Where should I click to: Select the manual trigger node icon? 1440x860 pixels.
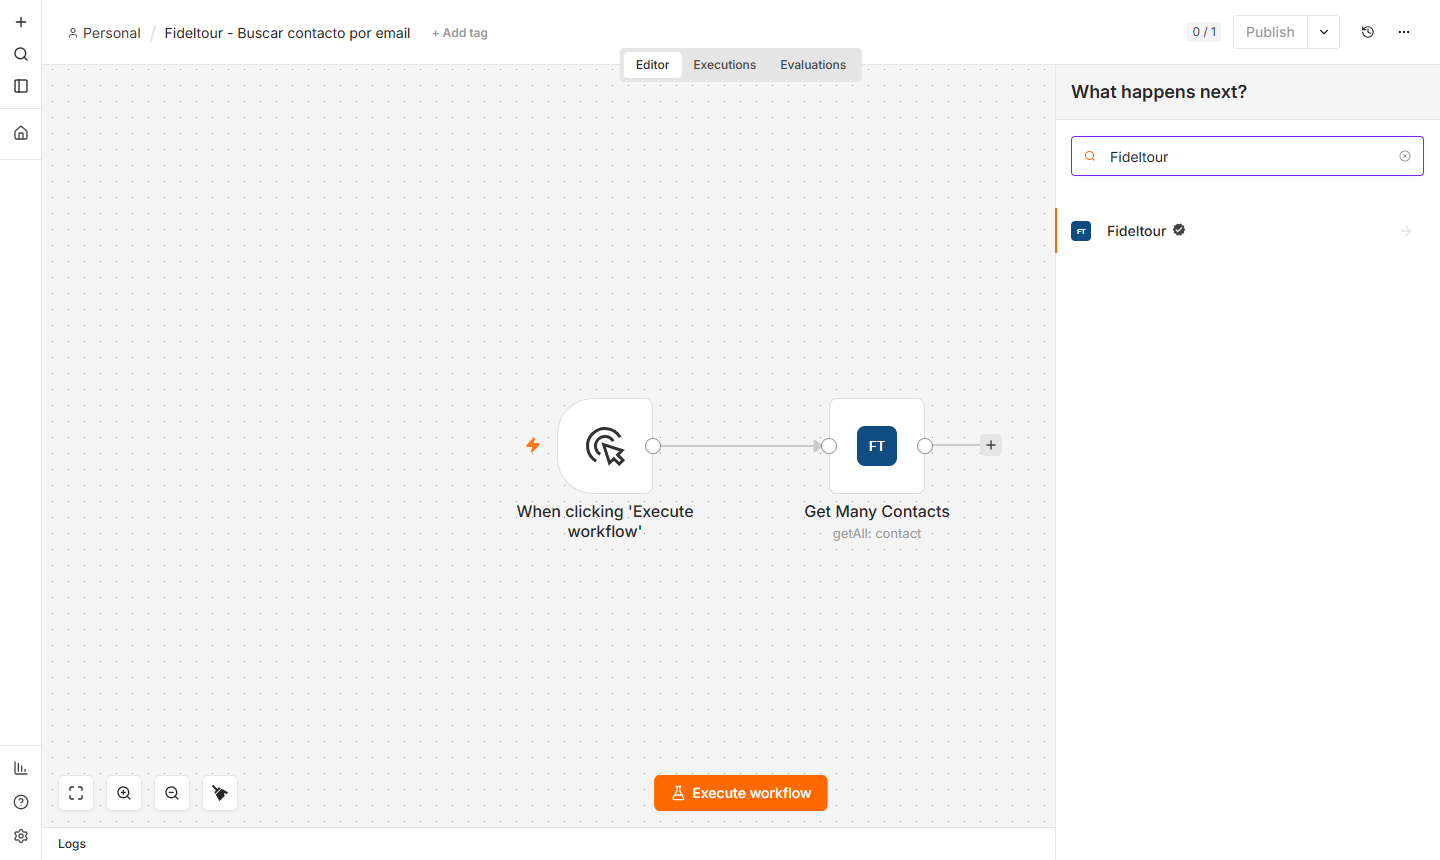[605, 446]
